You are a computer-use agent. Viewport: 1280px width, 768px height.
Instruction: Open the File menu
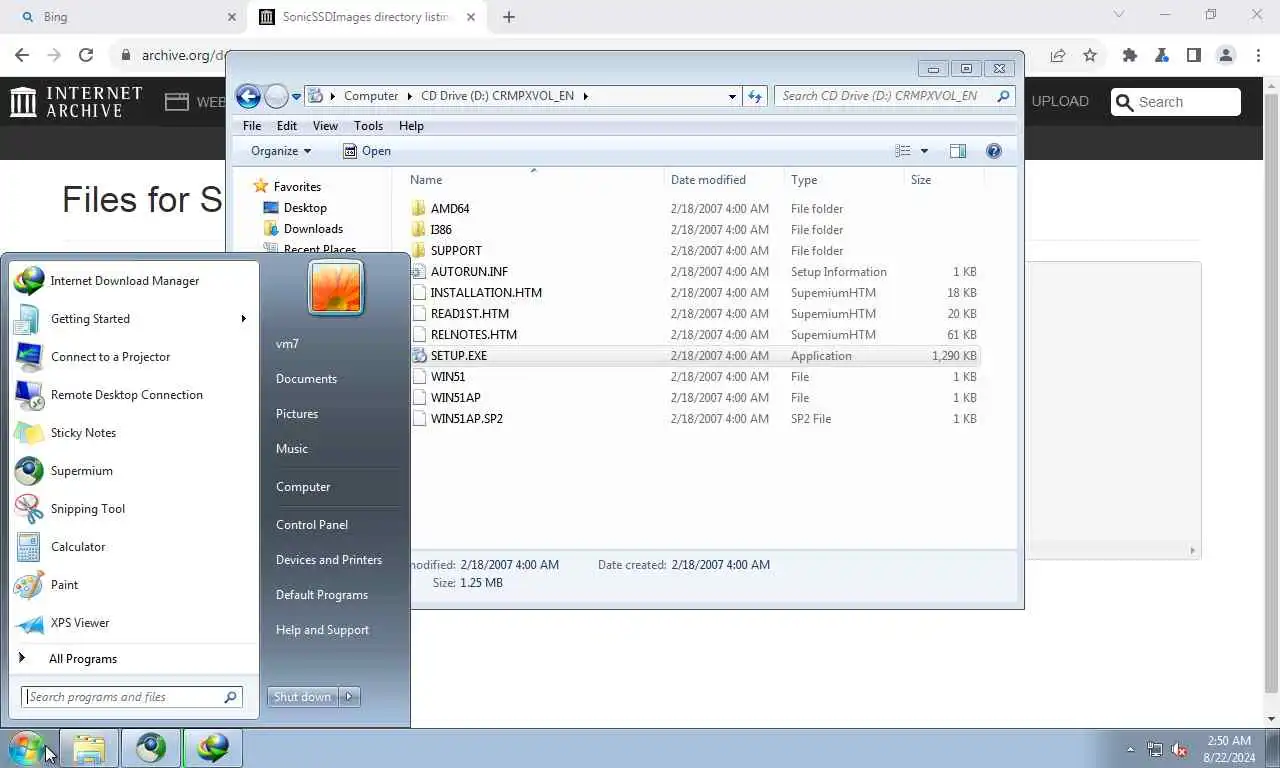click(252, 126)
